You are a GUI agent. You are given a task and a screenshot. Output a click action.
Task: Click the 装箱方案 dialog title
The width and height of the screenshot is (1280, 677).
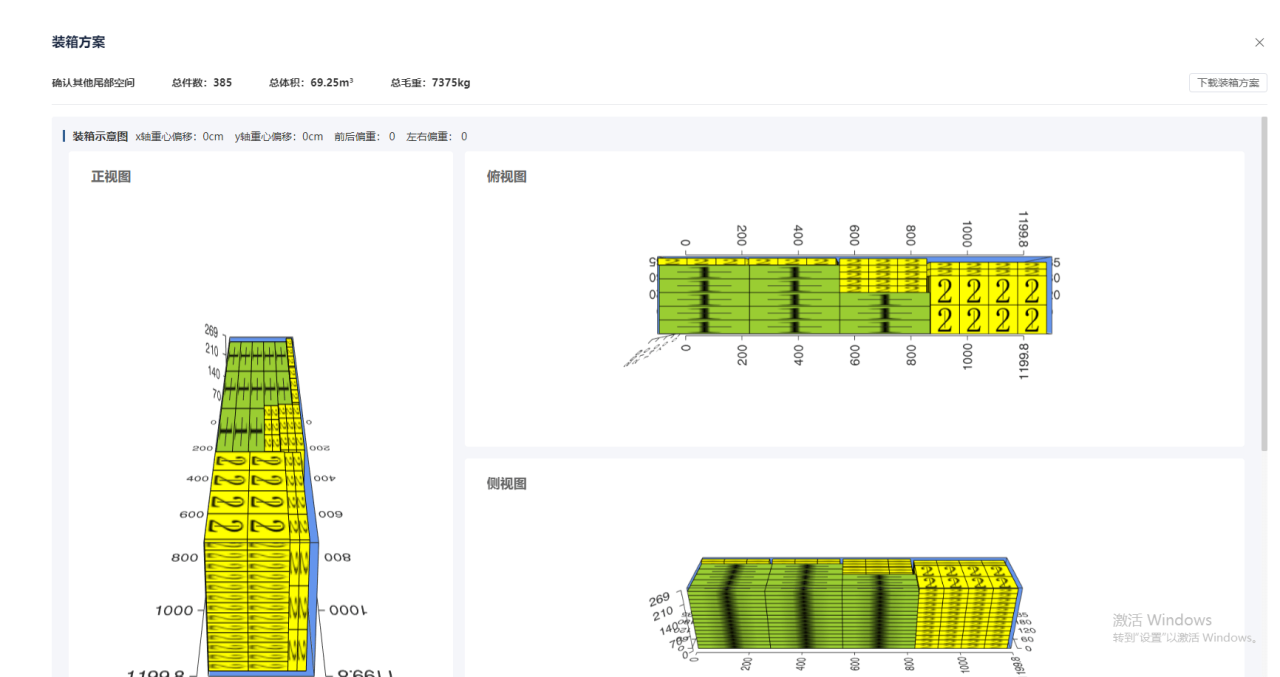click(78, 43)
